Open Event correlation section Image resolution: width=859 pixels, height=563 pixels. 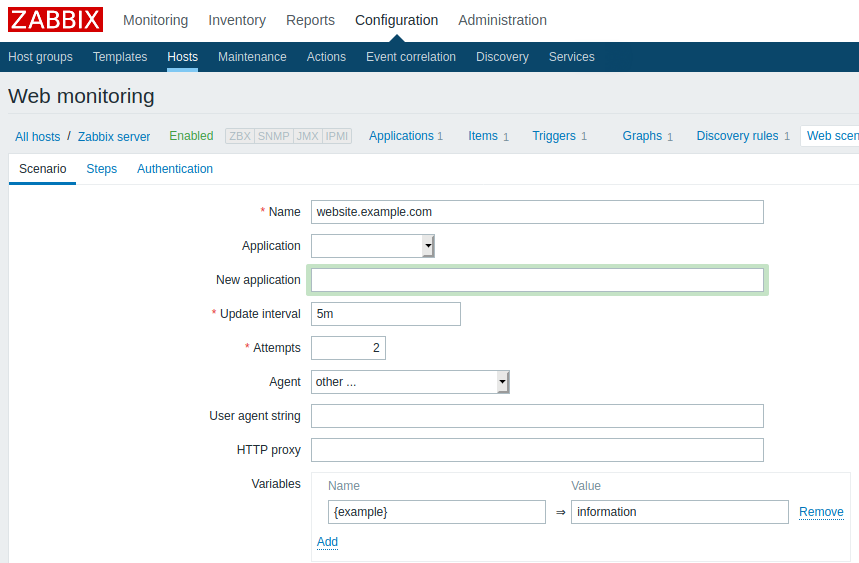click(411, 57)
